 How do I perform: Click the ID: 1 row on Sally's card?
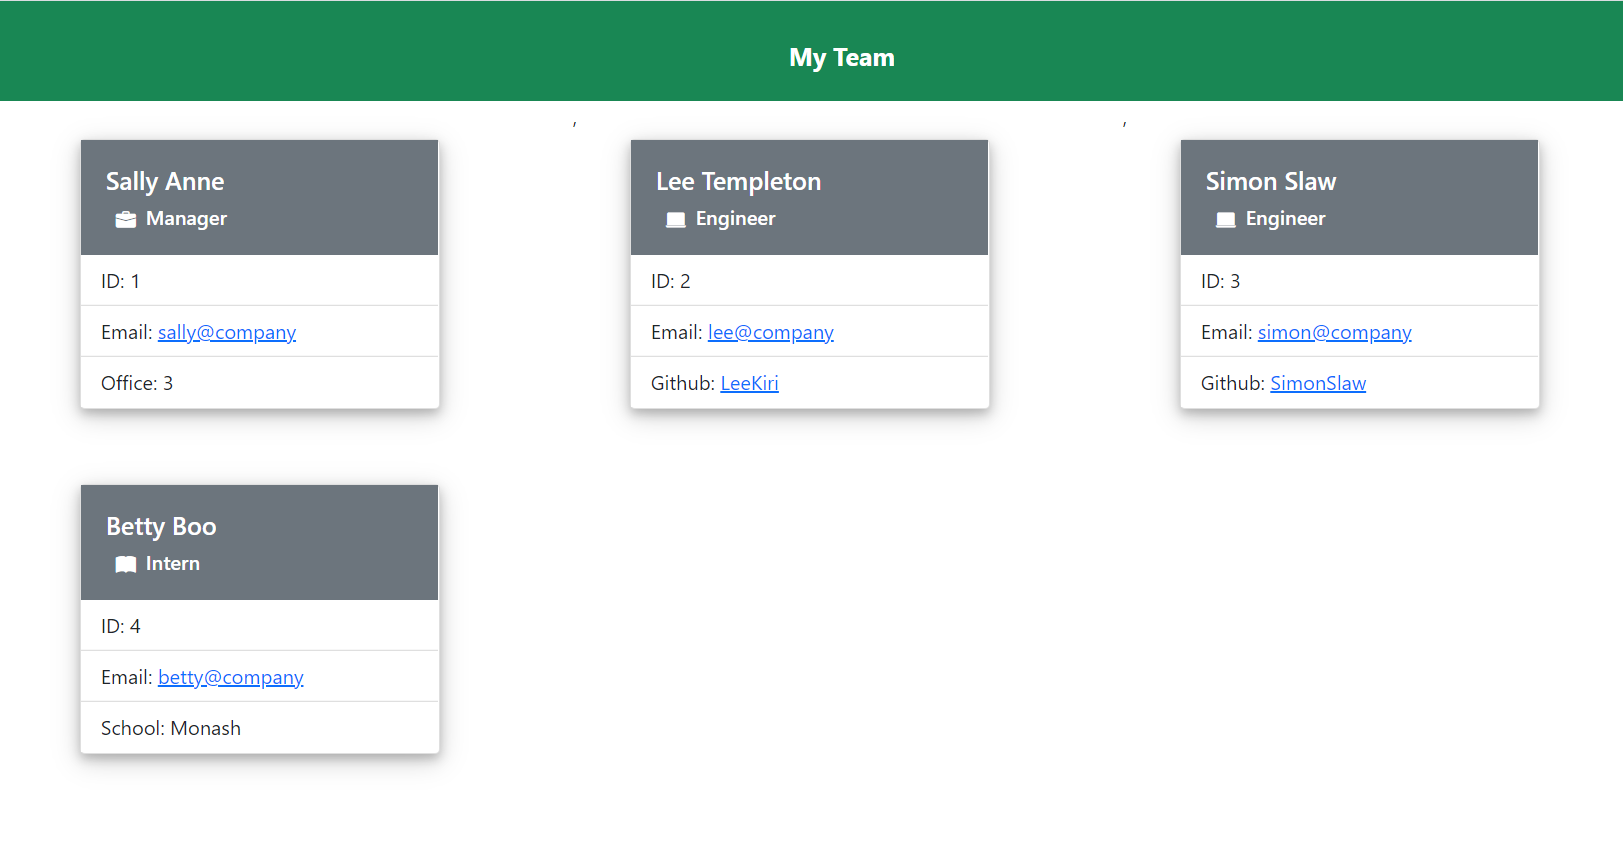pyautogui.click(x=259, y=280)
